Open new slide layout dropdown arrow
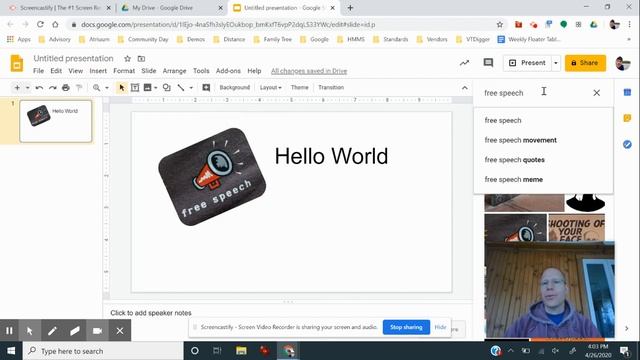This screenshot has width=640, height=360. 27,87
